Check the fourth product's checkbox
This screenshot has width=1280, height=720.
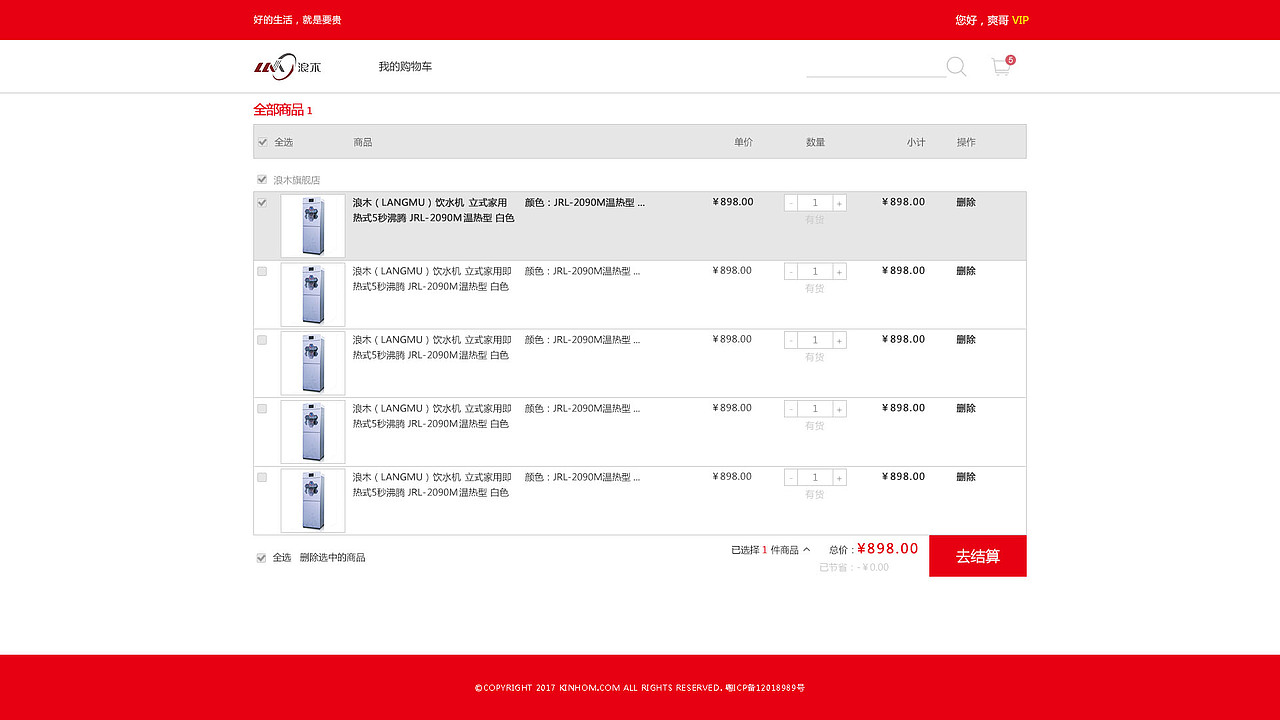click(262, 408)
